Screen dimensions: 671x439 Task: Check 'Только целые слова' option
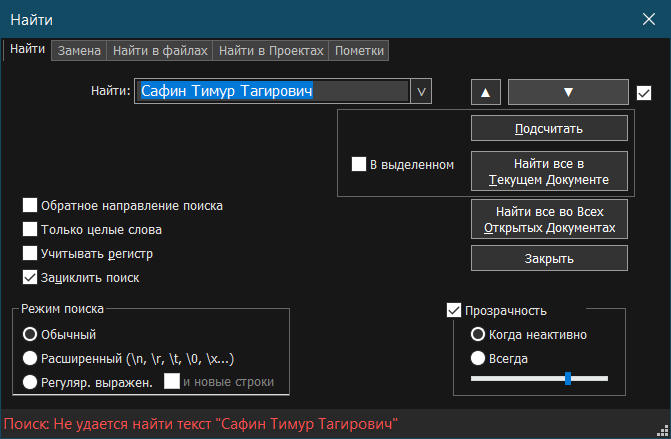coord(30,230)
